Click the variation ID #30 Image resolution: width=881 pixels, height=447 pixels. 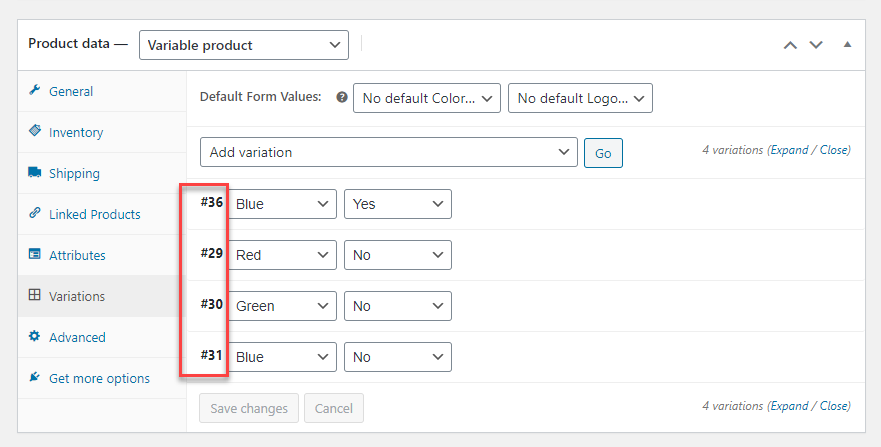[212, 304]
